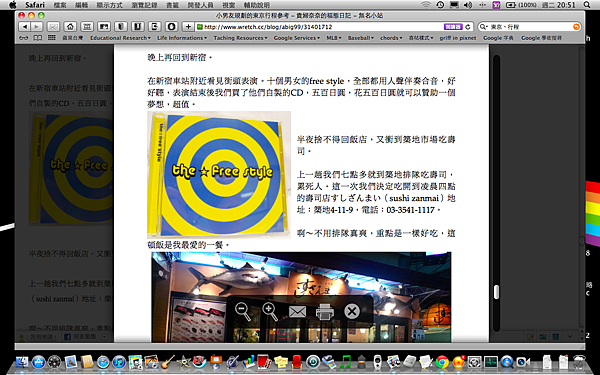Open Safari compass icon in the Dock
Screen dimensions: 600x375
tap(103, 362)
